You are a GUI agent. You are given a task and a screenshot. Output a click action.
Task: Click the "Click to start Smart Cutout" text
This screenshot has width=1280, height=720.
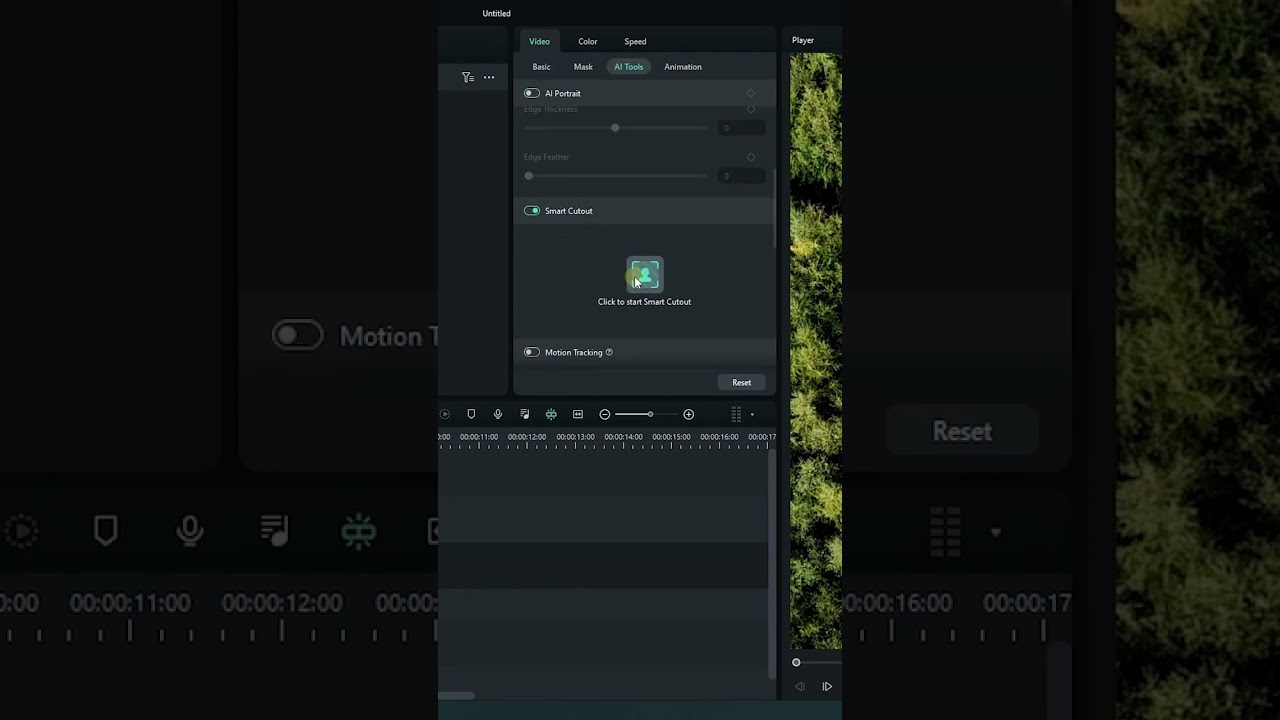pyautogui.click(x=644, y=302)
